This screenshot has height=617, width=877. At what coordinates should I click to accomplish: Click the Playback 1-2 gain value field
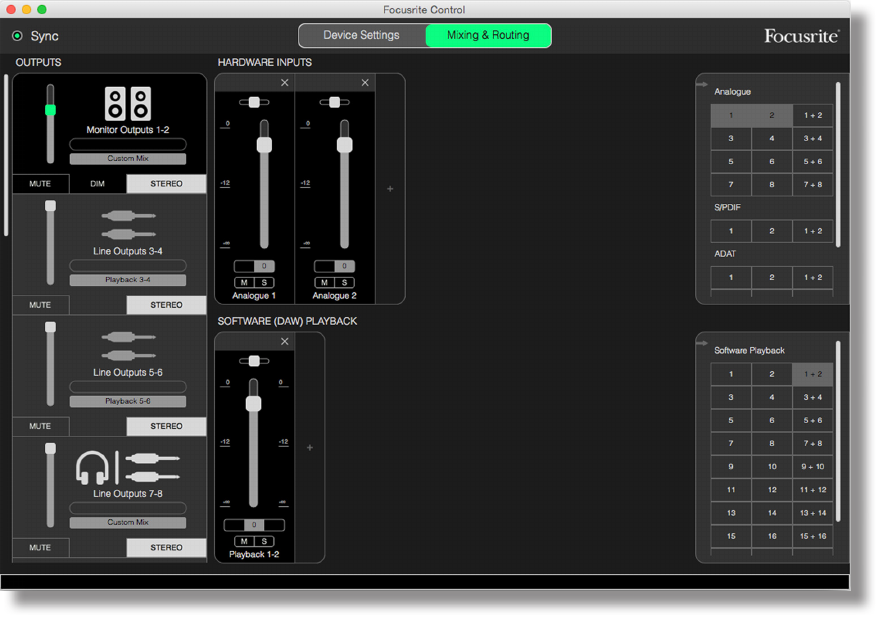[254, 525]
